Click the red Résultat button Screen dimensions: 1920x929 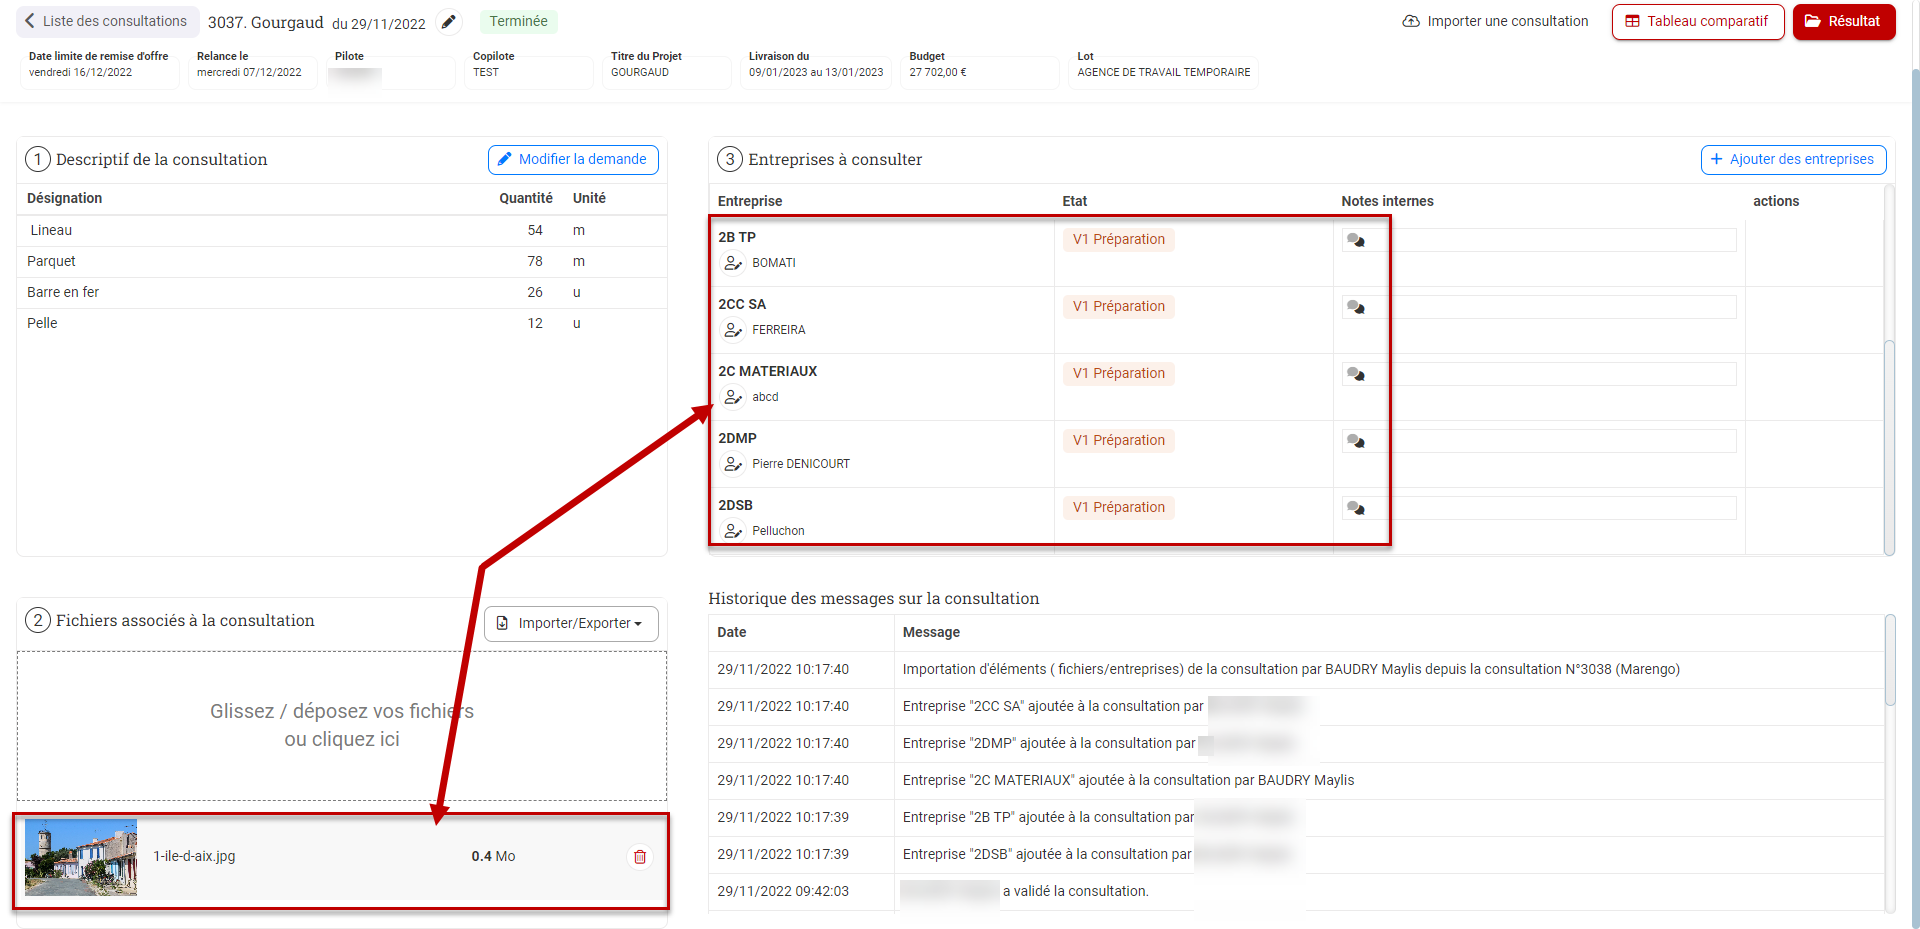tap(1843, 21)
